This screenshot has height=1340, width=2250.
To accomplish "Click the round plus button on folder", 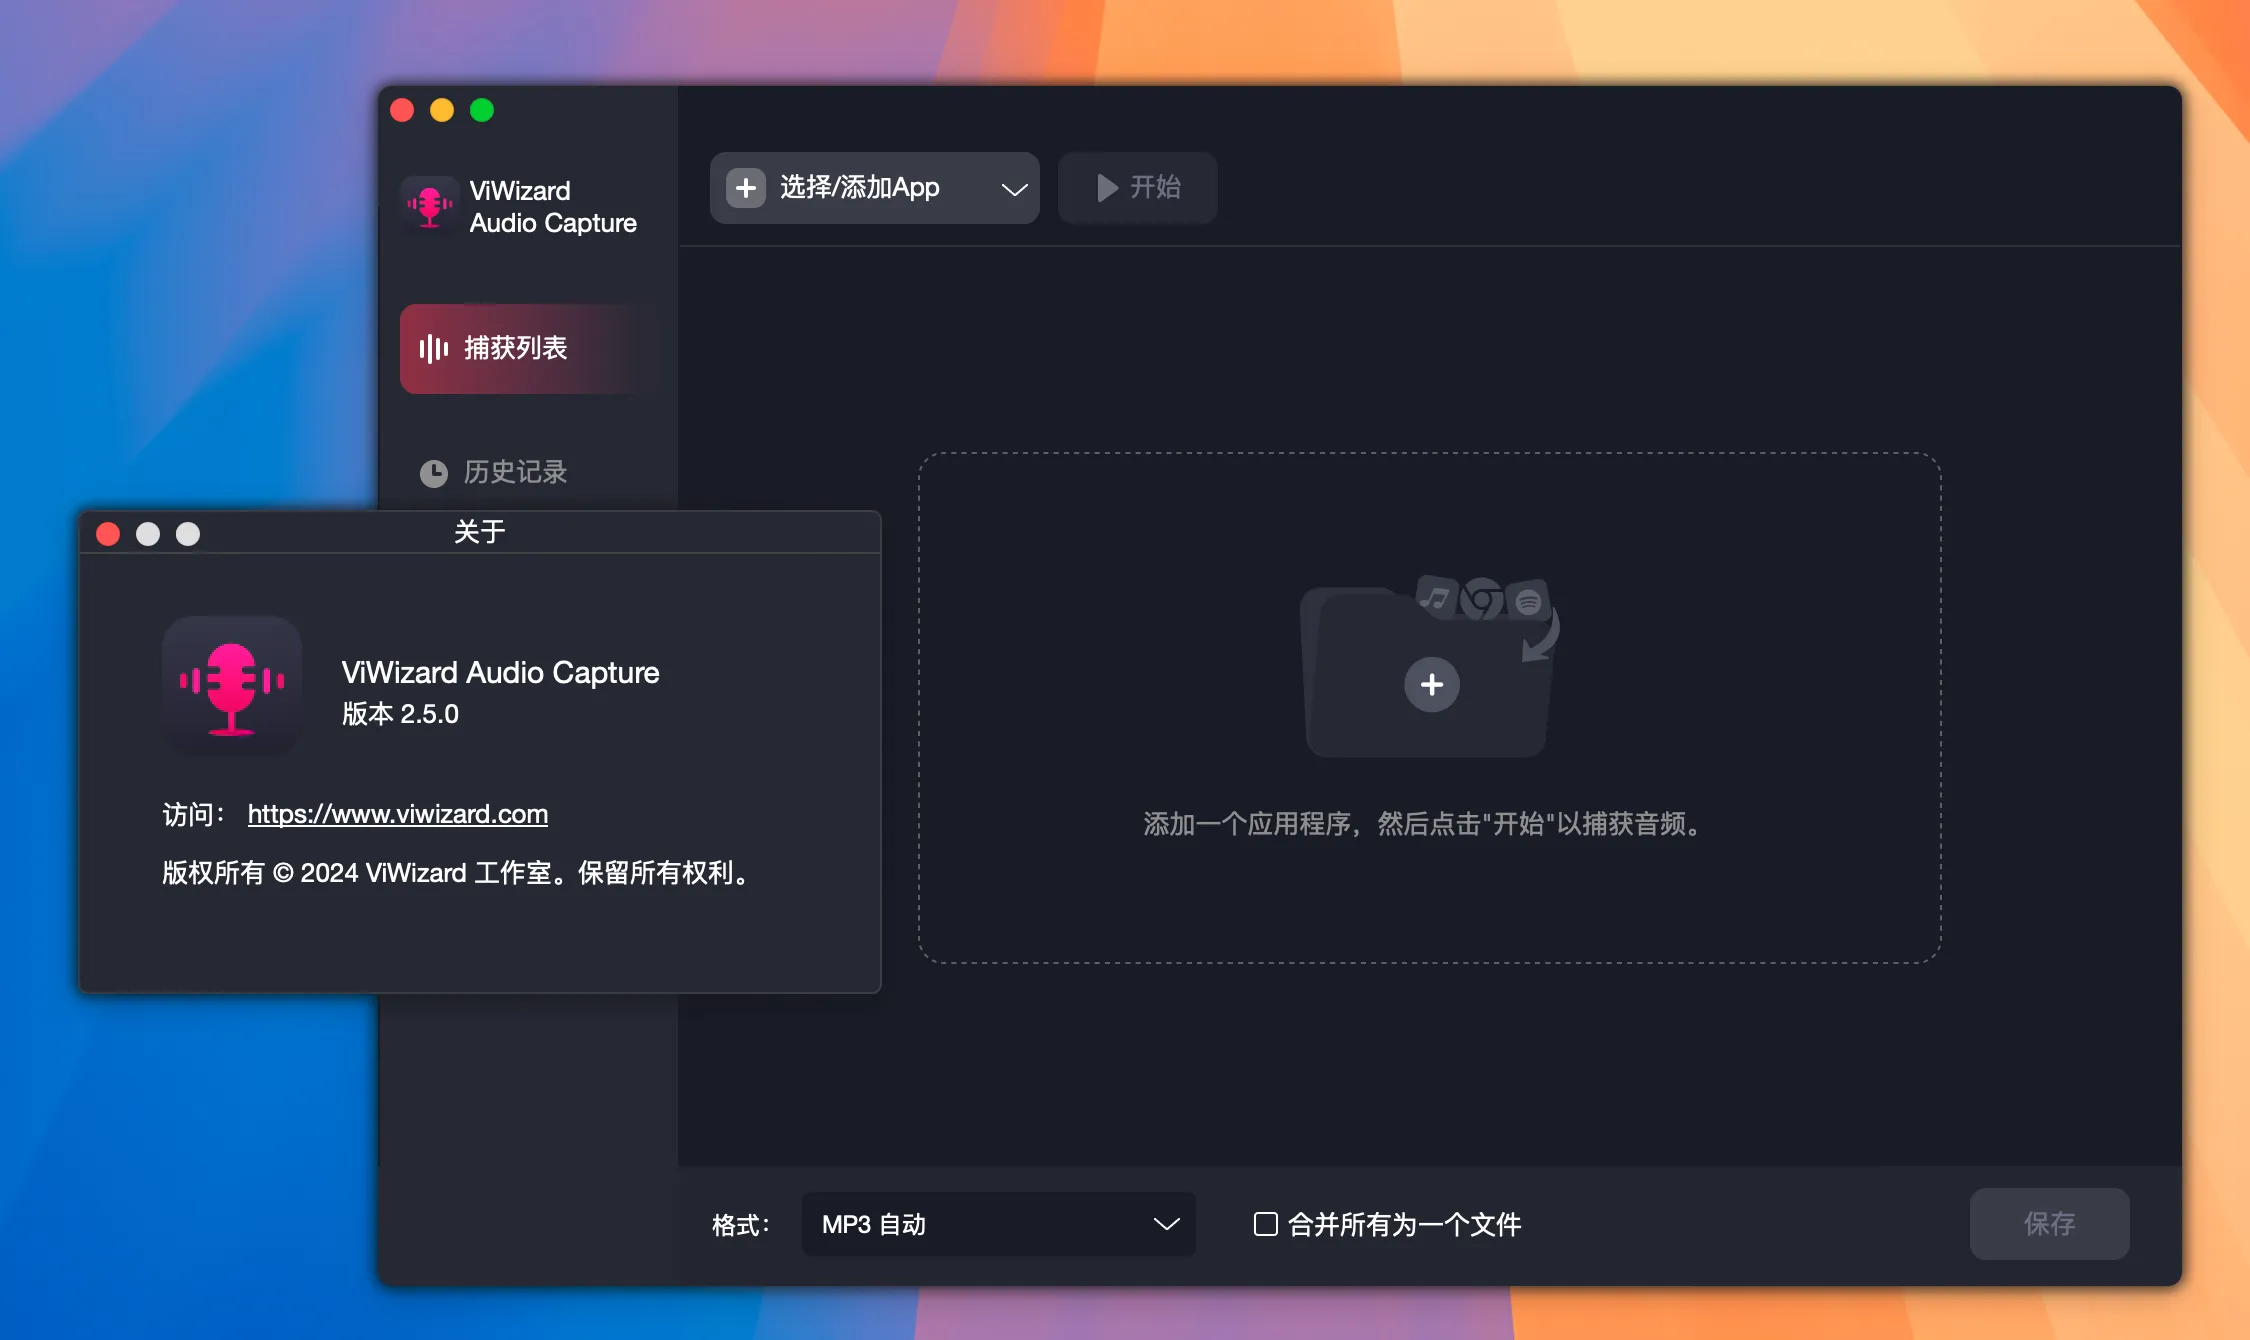I will point(1431,685).
